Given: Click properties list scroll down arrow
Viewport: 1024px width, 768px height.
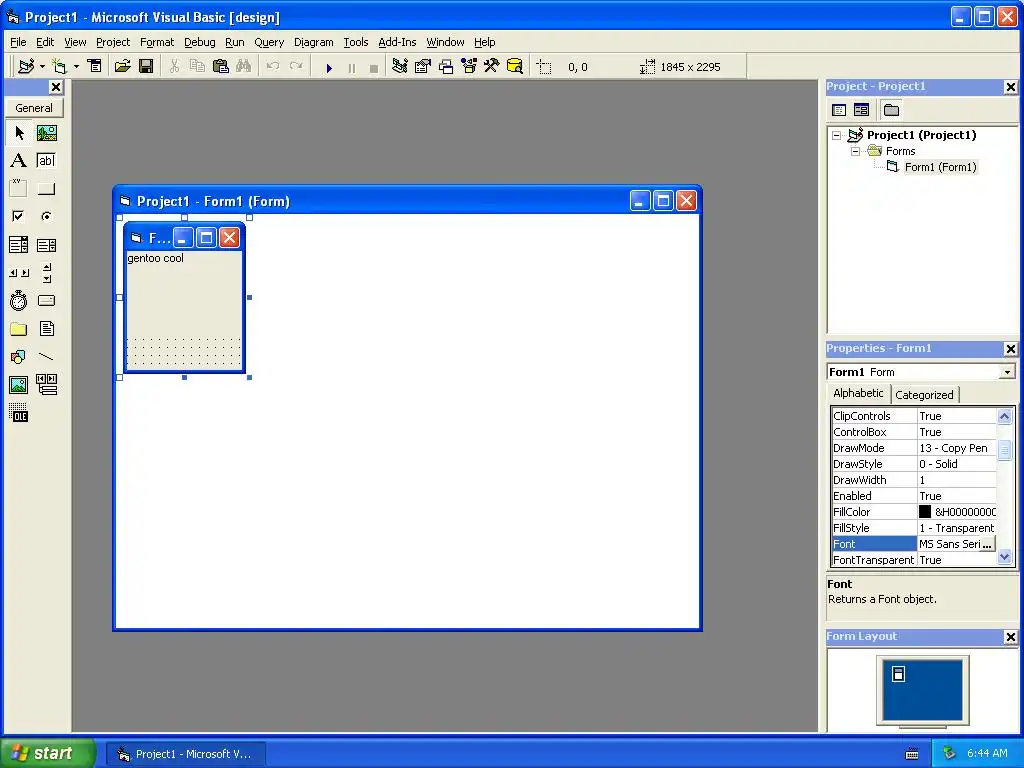Looking at the screenshot, I should (x=1004, y=557).
